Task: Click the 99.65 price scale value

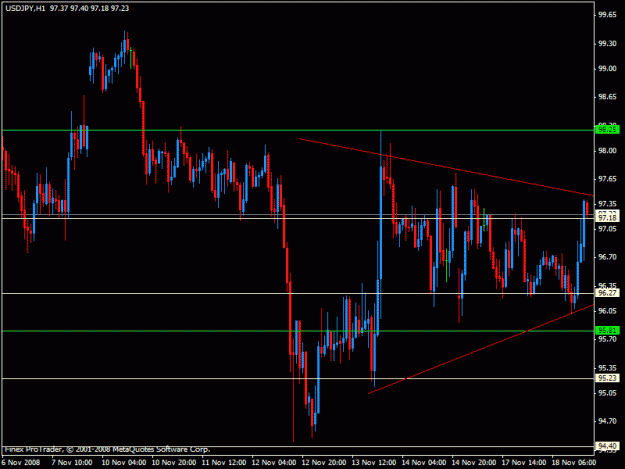Action: pos(607,15)
